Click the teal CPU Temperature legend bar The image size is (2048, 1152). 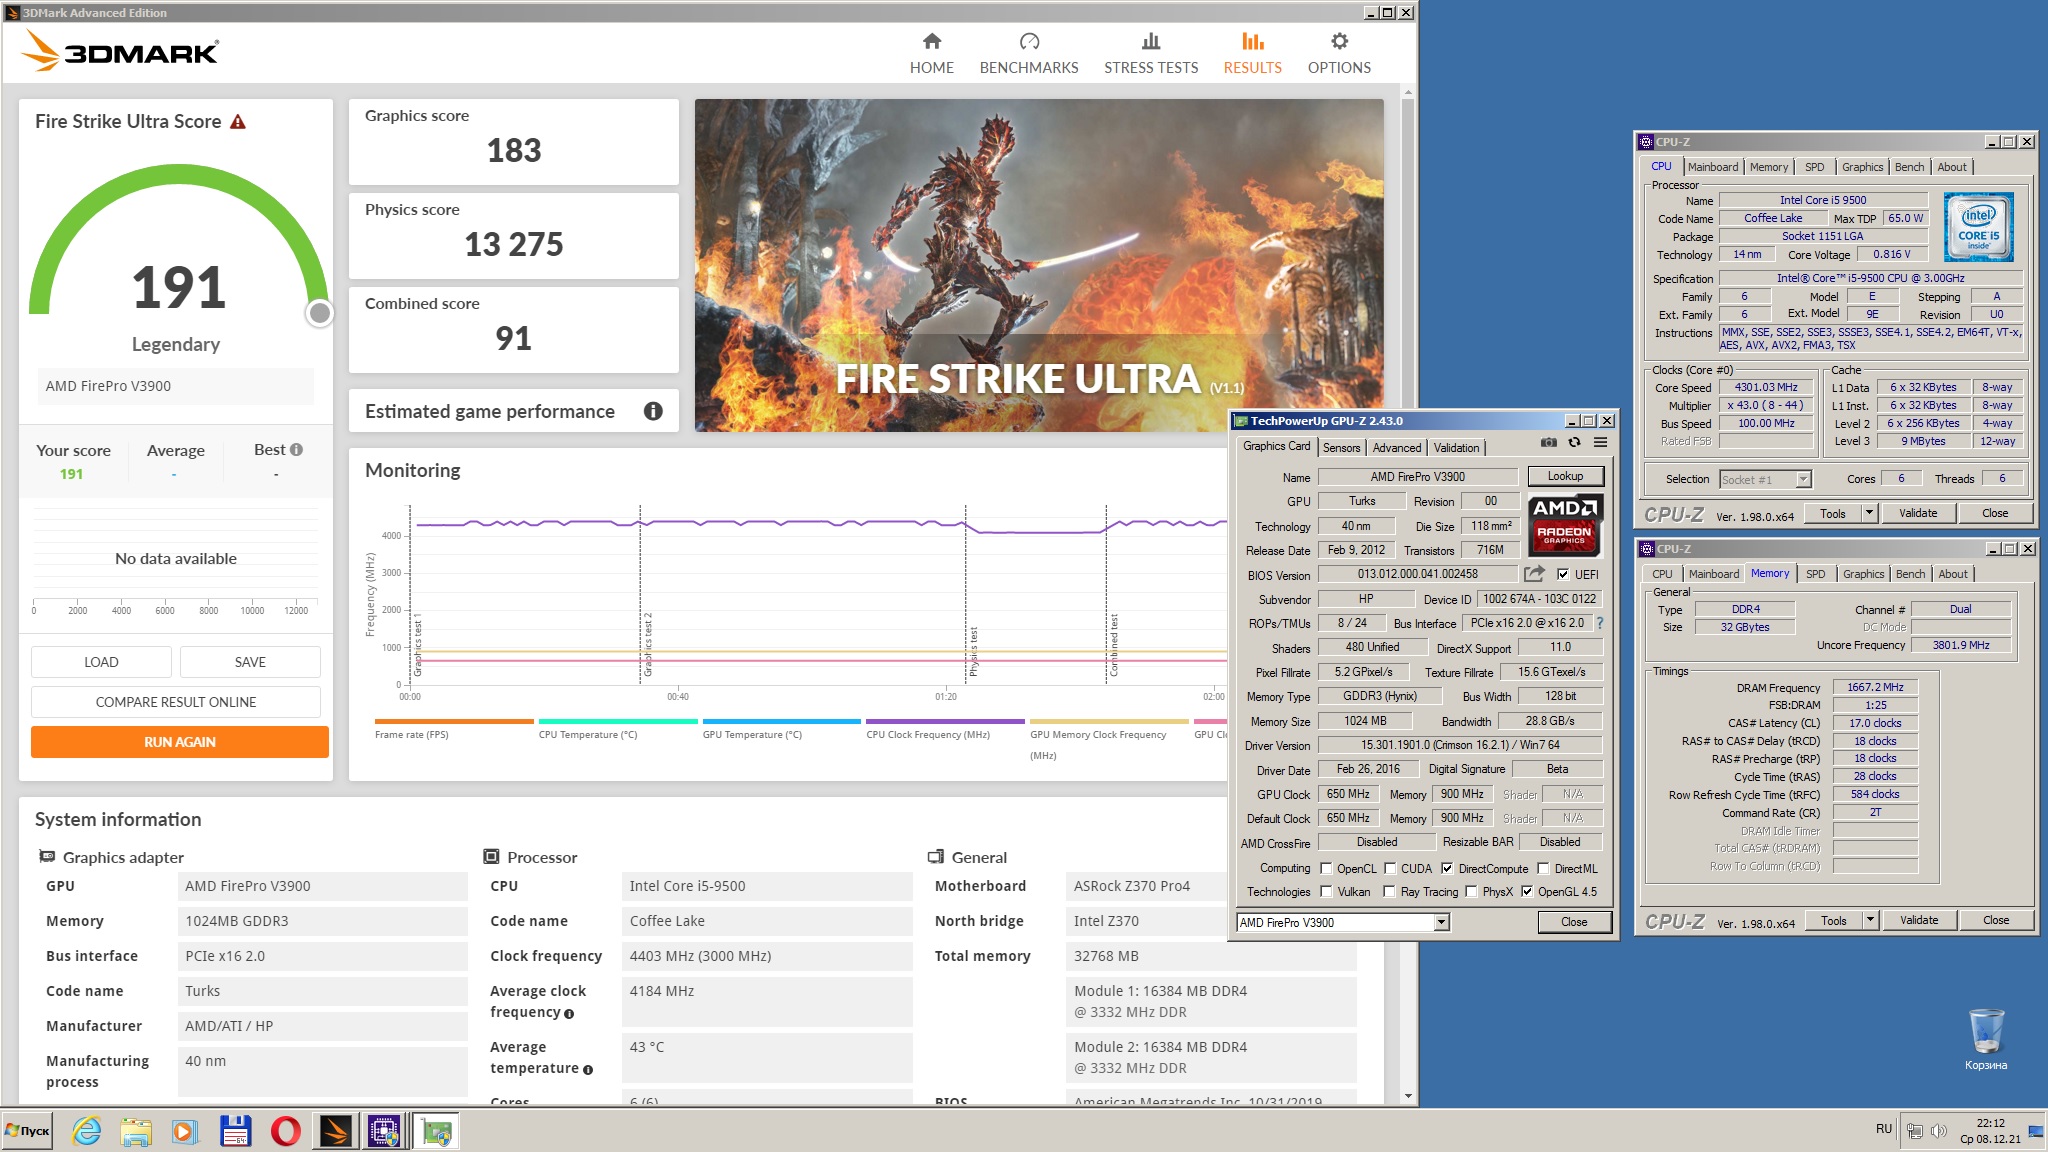point(618,721)
